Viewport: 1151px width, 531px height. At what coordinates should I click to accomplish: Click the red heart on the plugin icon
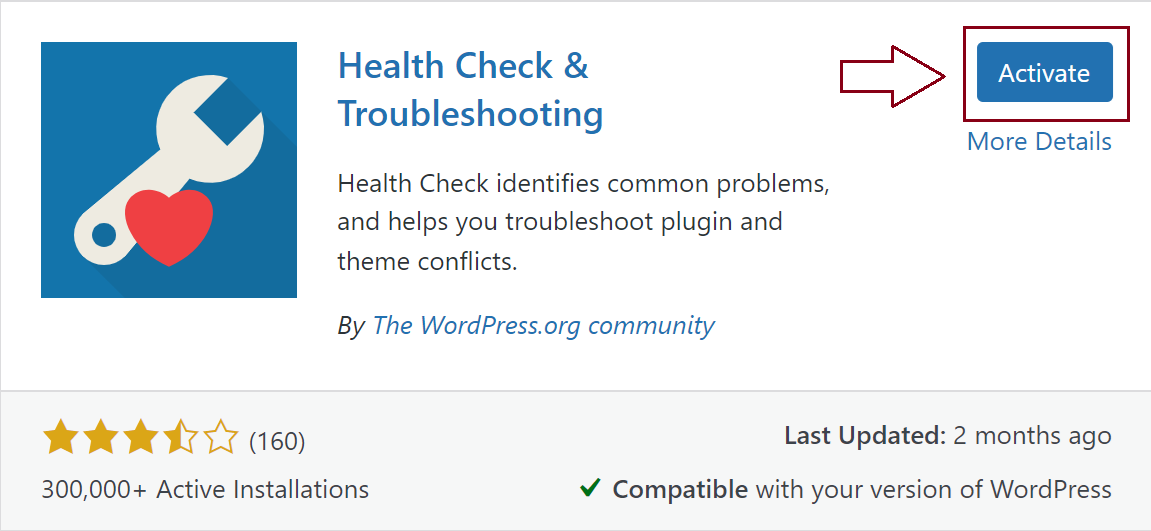coord(170,224)
